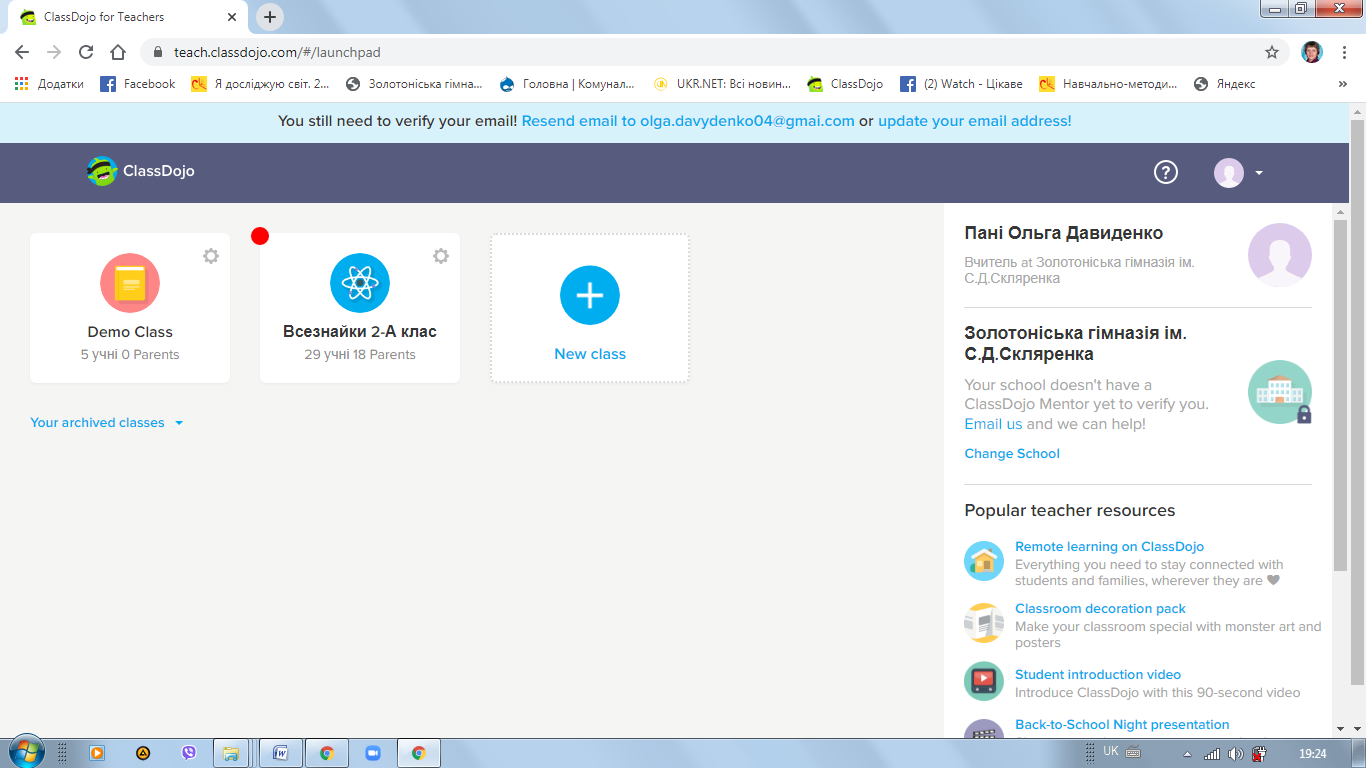Viewport: 1366px width, 768px height.
Task: Open Word from the taskbar
Action: coord(281,753)
